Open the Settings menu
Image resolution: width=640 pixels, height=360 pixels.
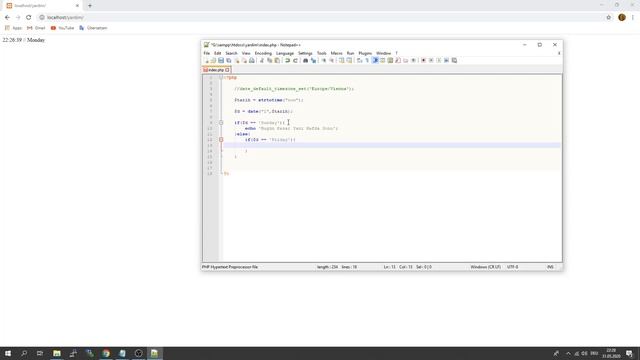(x=305, y=53)
